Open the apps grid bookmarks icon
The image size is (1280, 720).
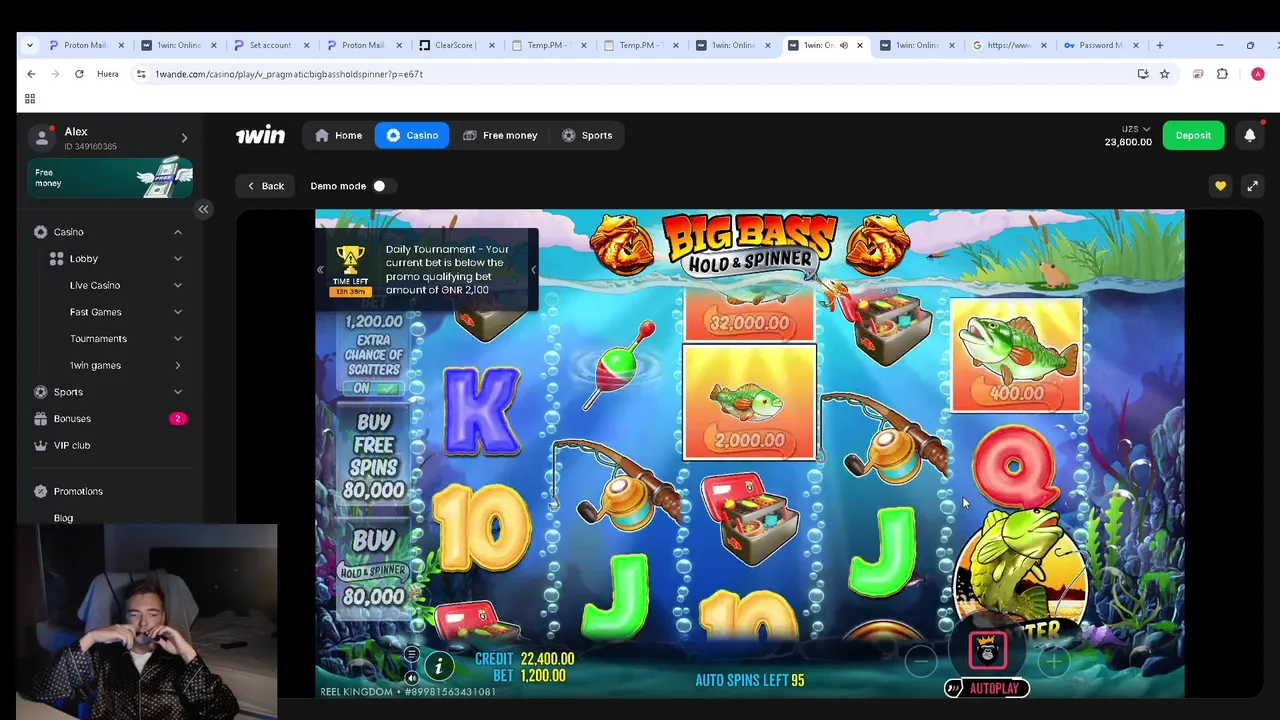coord(30,98)
